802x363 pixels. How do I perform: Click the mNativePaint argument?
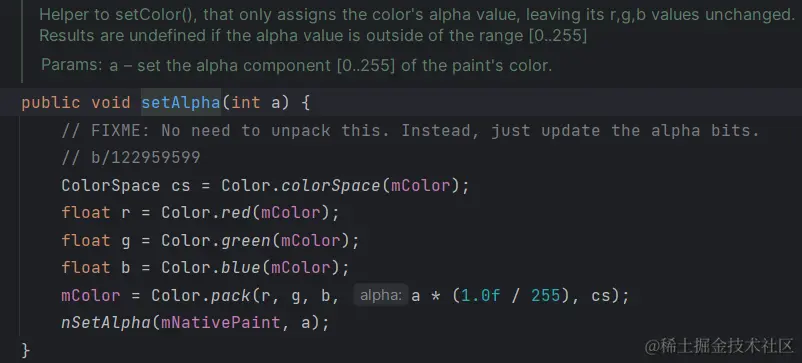tap(220, 323)
